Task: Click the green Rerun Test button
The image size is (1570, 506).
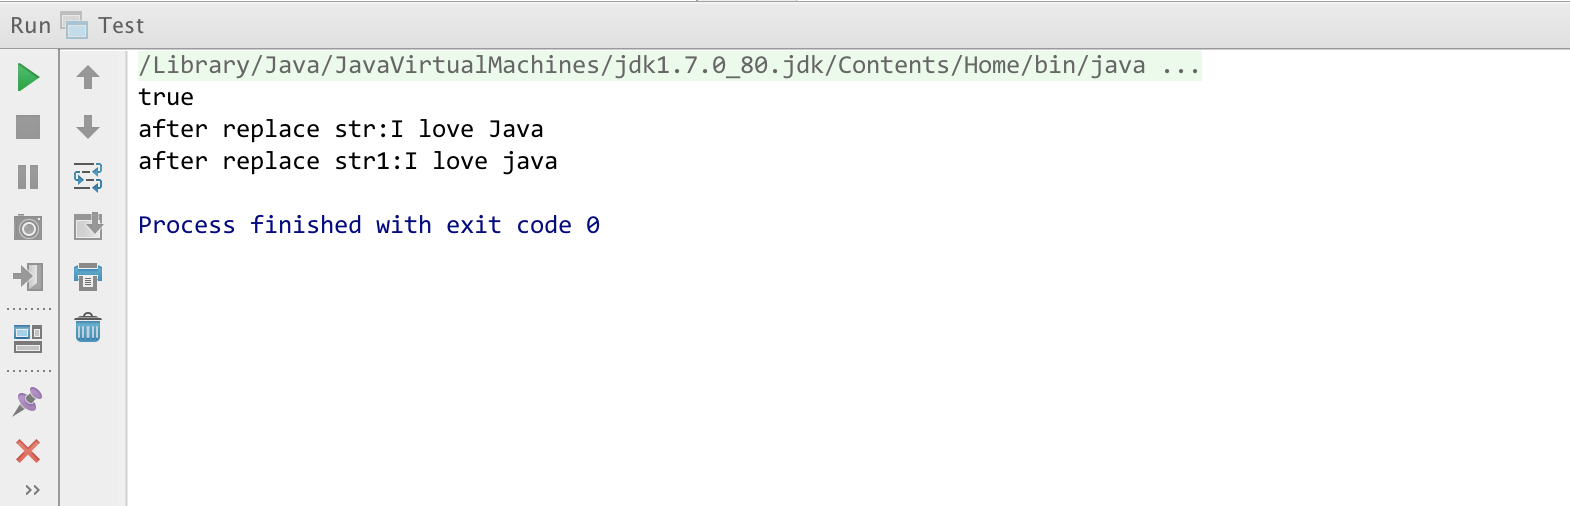Action: [x=28, y=77]
